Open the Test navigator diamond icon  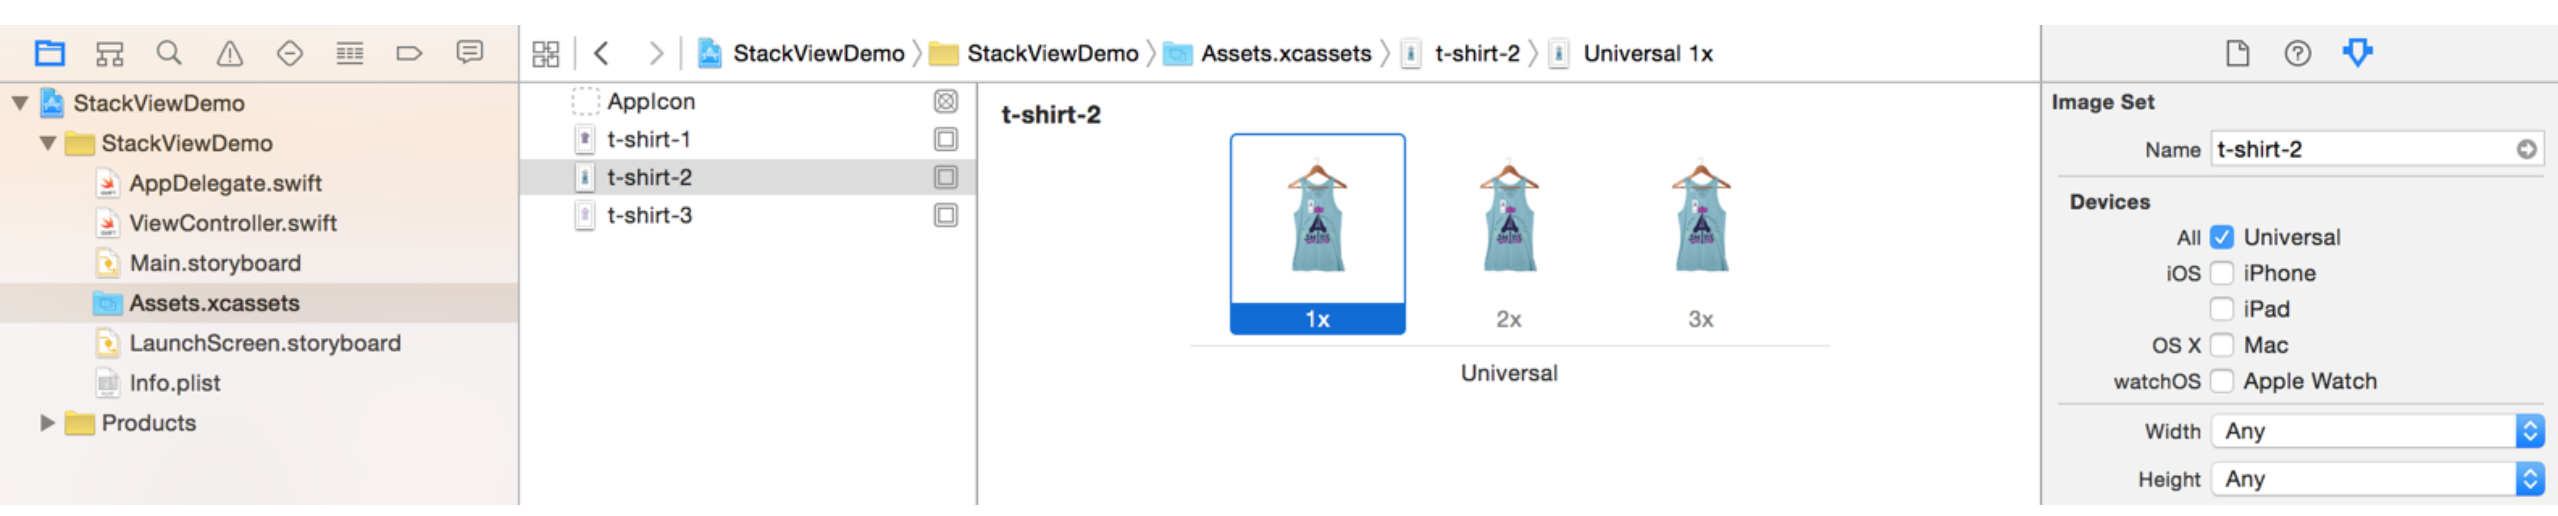[290, 53]
